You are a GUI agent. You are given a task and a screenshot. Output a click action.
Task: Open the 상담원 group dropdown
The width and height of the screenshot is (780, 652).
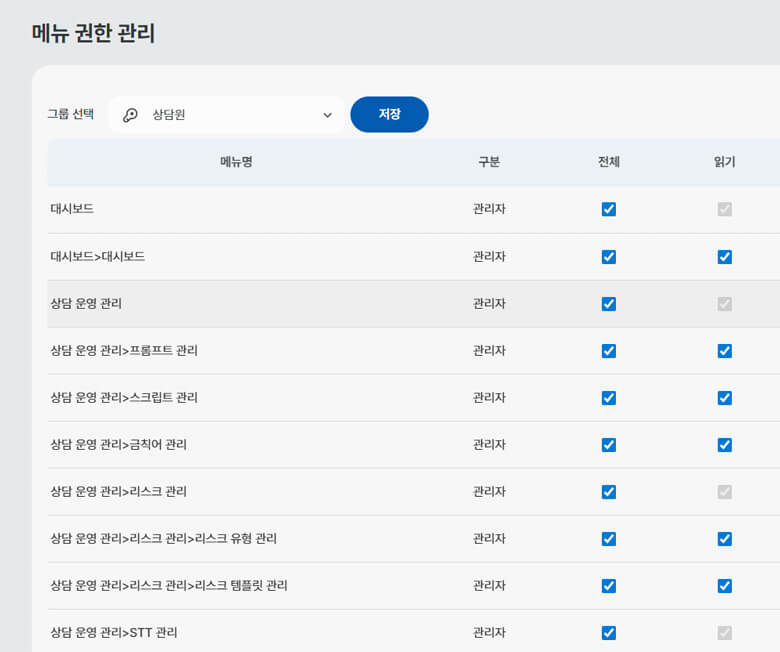point(226,115)
